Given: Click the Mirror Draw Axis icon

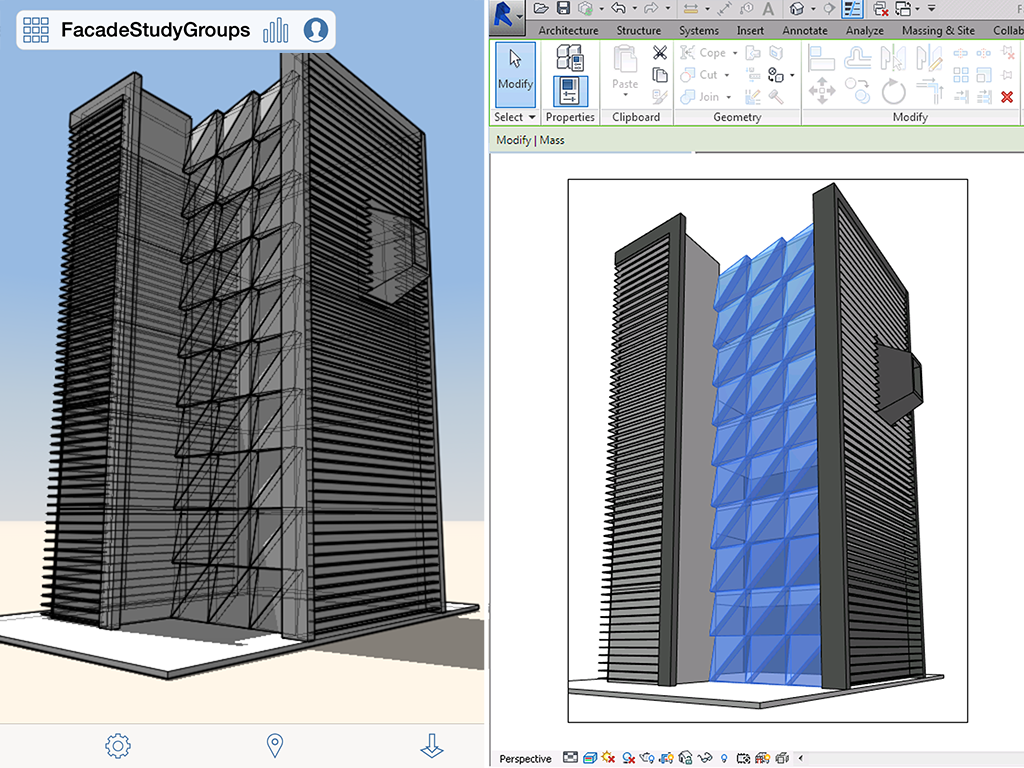Looking at the screenshot, I should (x=929, y=57).
